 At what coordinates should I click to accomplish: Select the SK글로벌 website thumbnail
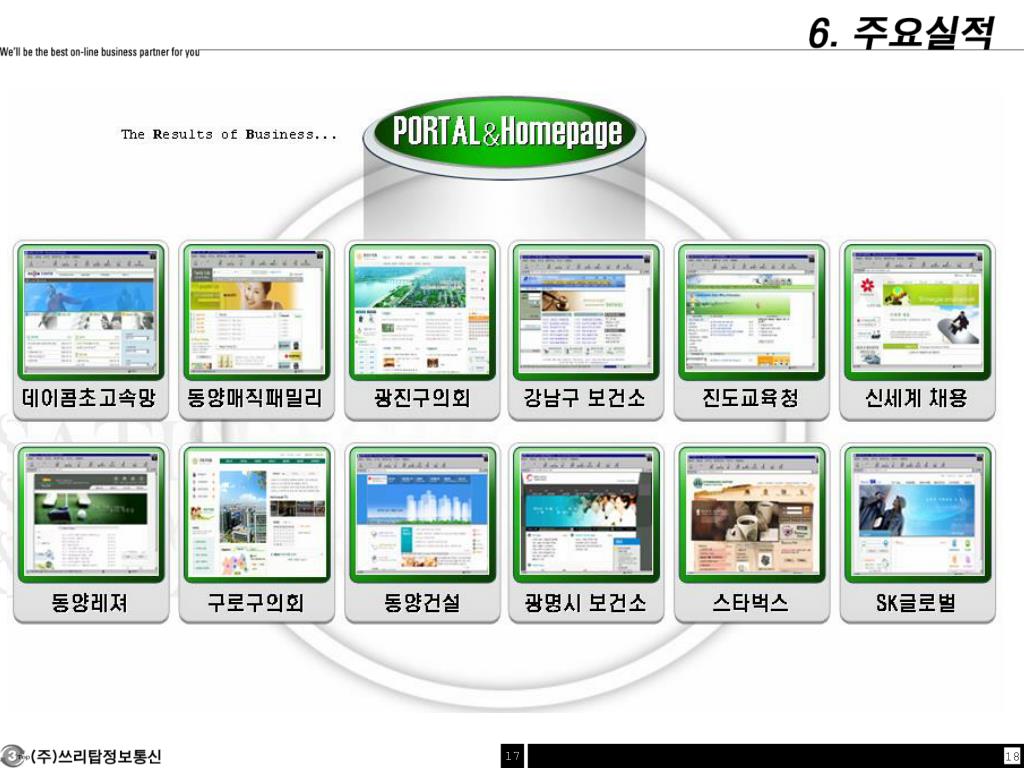coord(918,515)
